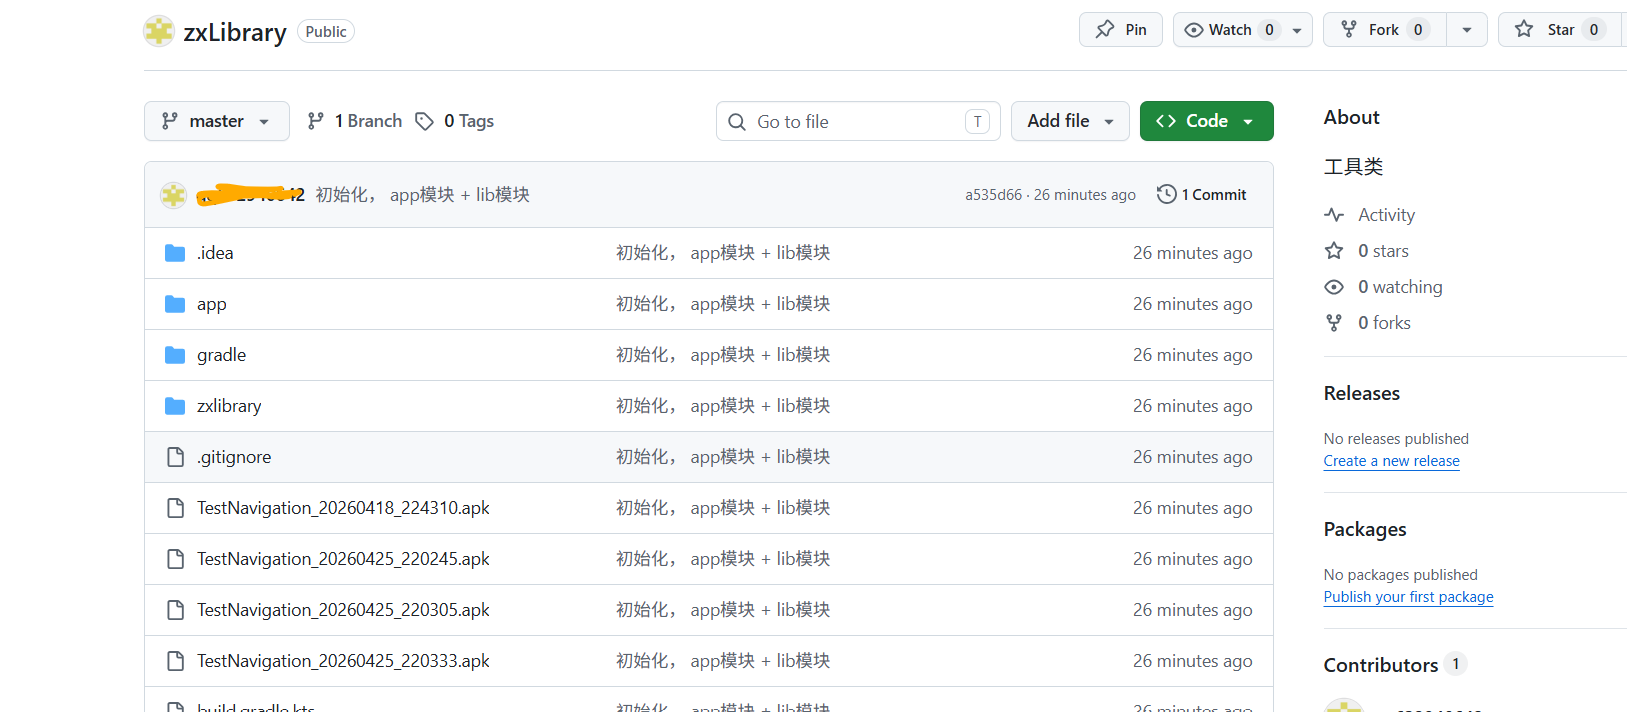Click the folder icon for app
1627x712 pixels.
pyautogui.click(x=175, y=304)
